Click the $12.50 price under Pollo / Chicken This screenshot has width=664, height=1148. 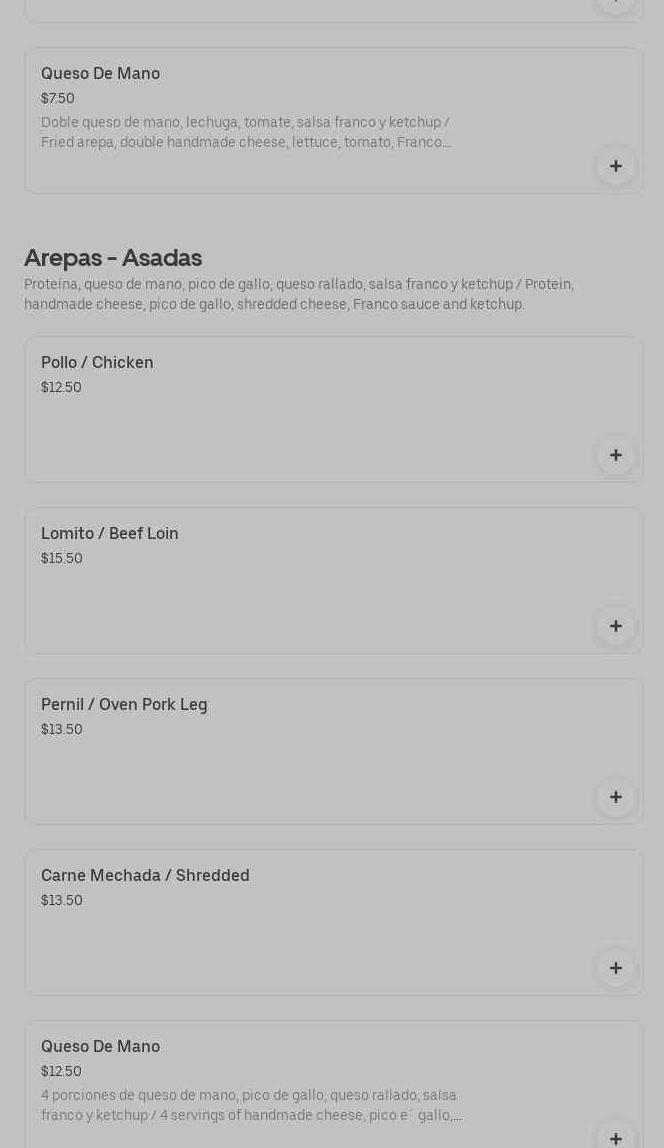[61, 388]
